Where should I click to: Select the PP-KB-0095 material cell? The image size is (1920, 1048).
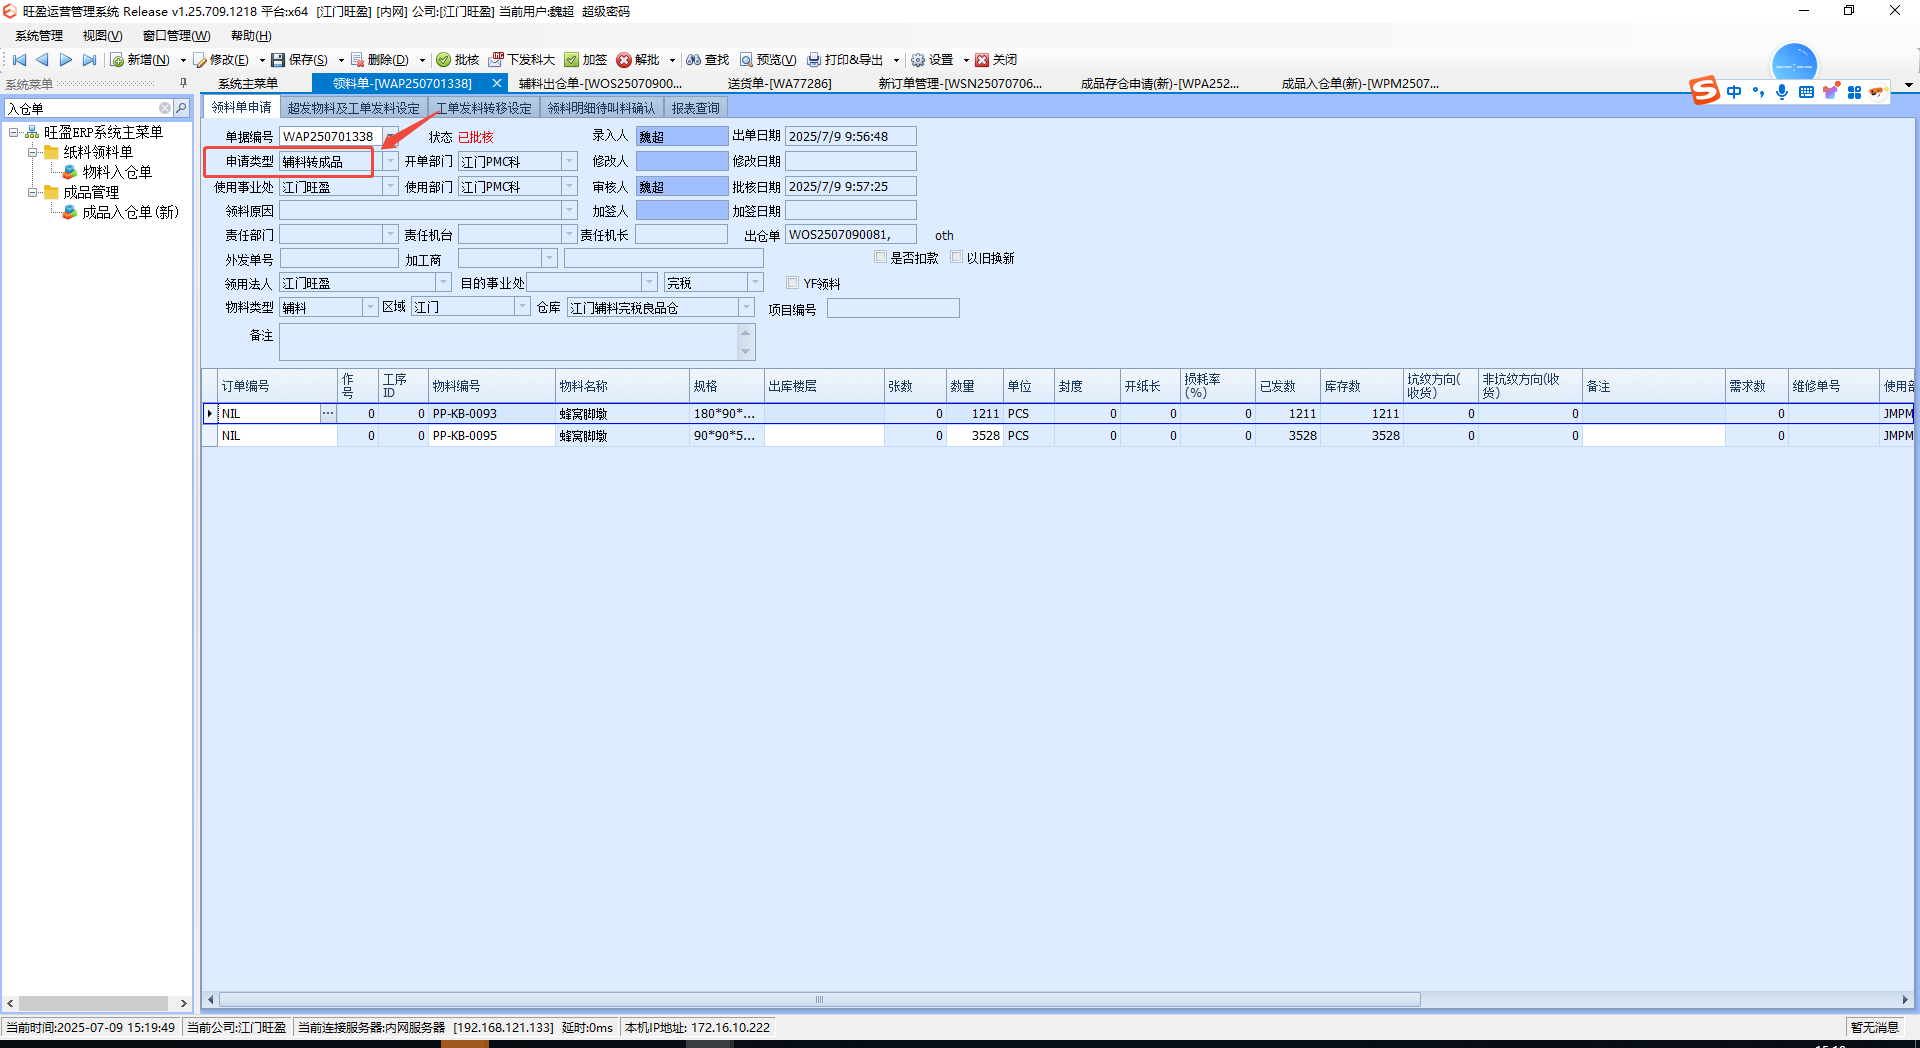492,436
